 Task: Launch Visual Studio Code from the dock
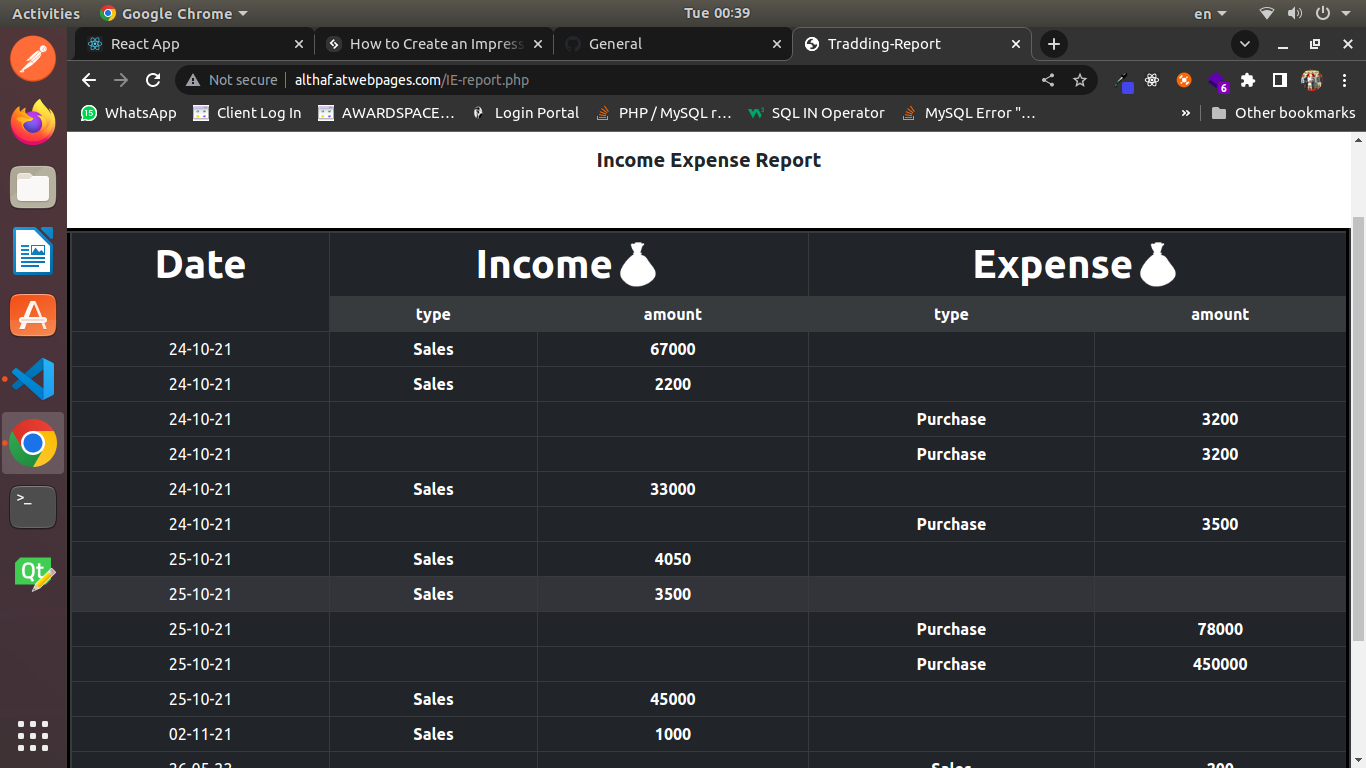(33, 380)
